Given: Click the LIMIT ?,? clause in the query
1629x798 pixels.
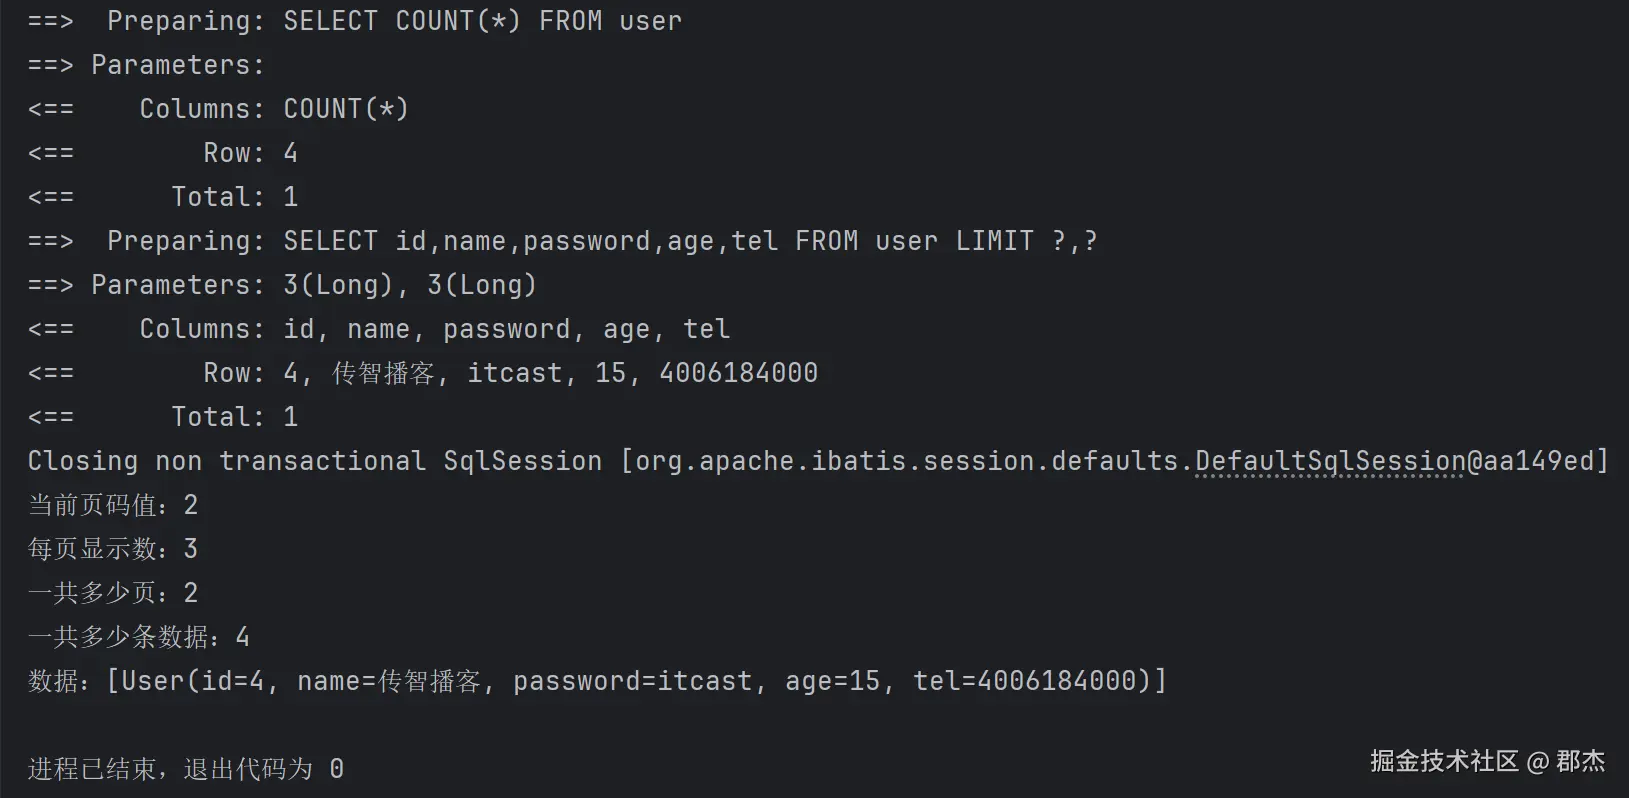Looking at the screenshot, I should (x=1026, y=241).
